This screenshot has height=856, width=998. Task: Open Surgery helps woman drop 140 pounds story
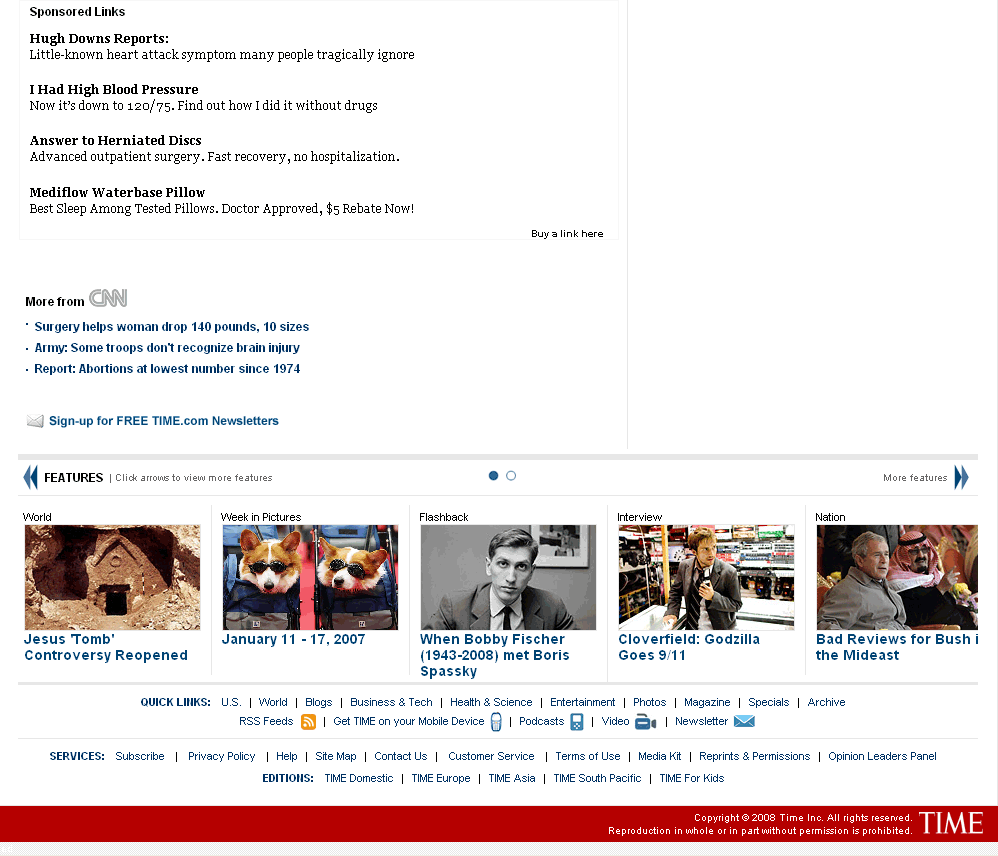pos(171,326)
